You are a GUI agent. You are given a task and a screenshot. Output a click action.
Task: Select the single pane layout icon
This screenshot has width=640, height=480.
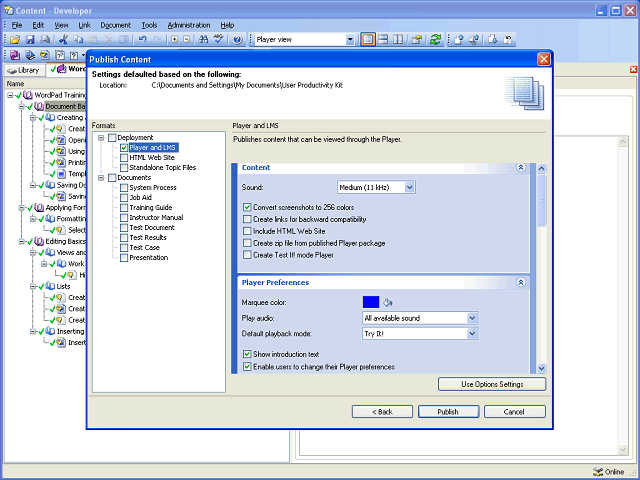point(368,40)
